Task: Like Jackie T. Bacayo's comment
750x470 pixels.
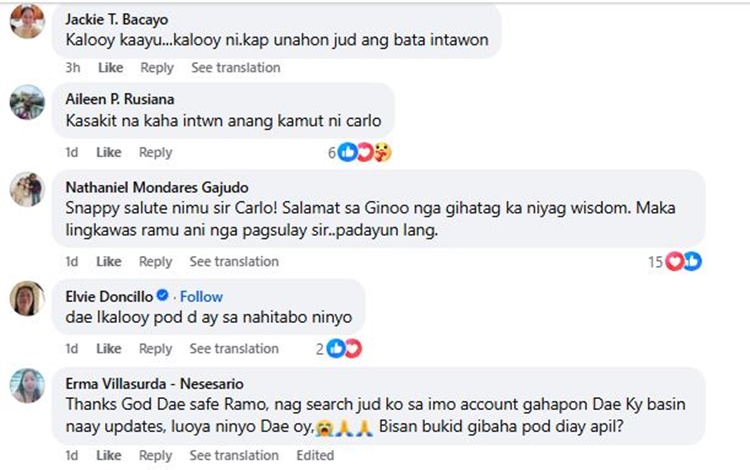Action: click(110, 67)
